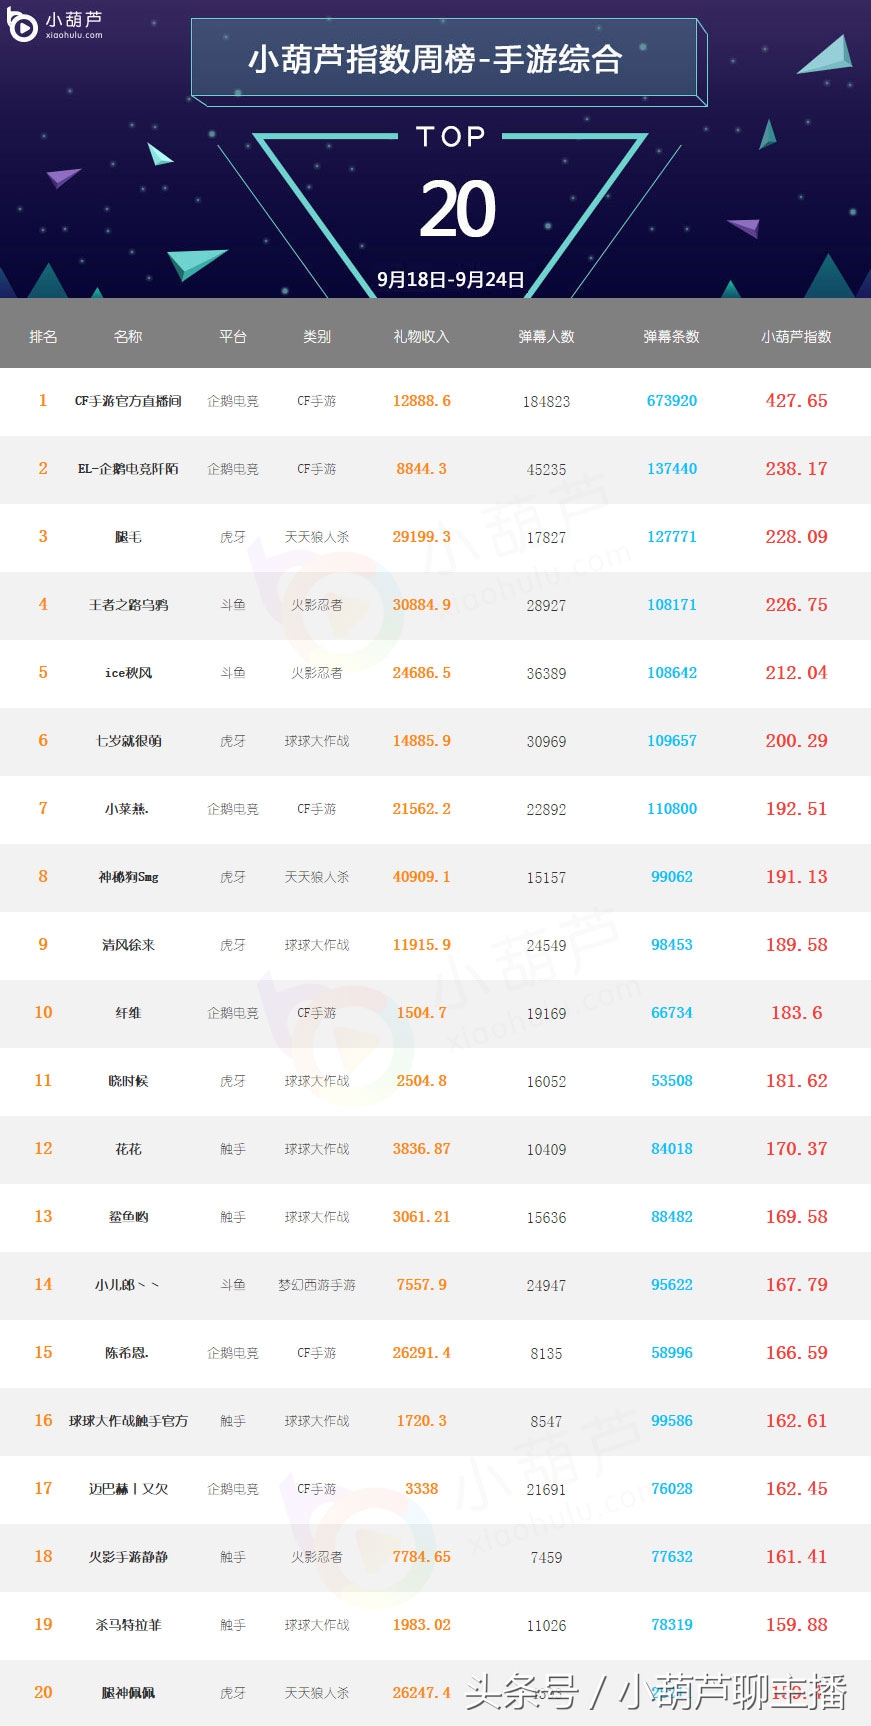The height and width of the screenshot is (1726, 871).
Task: Click gift income value 40909.1
Action: [421, 877]
